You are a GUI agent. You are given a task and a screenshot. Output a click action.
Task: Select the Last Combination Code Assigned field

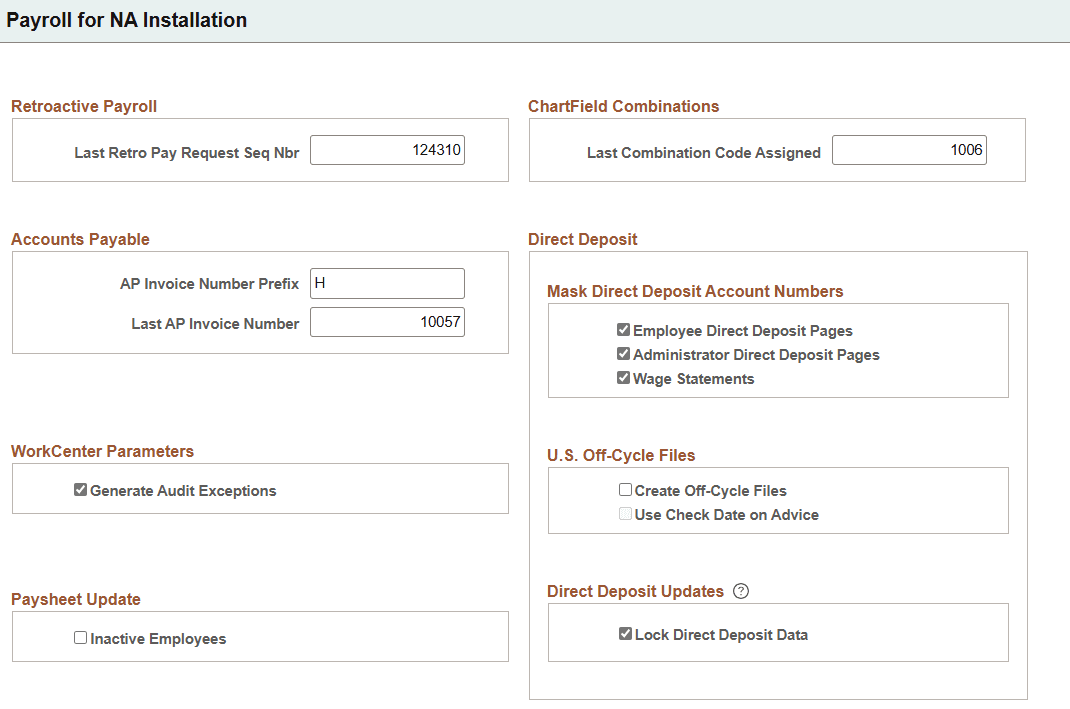909,149
